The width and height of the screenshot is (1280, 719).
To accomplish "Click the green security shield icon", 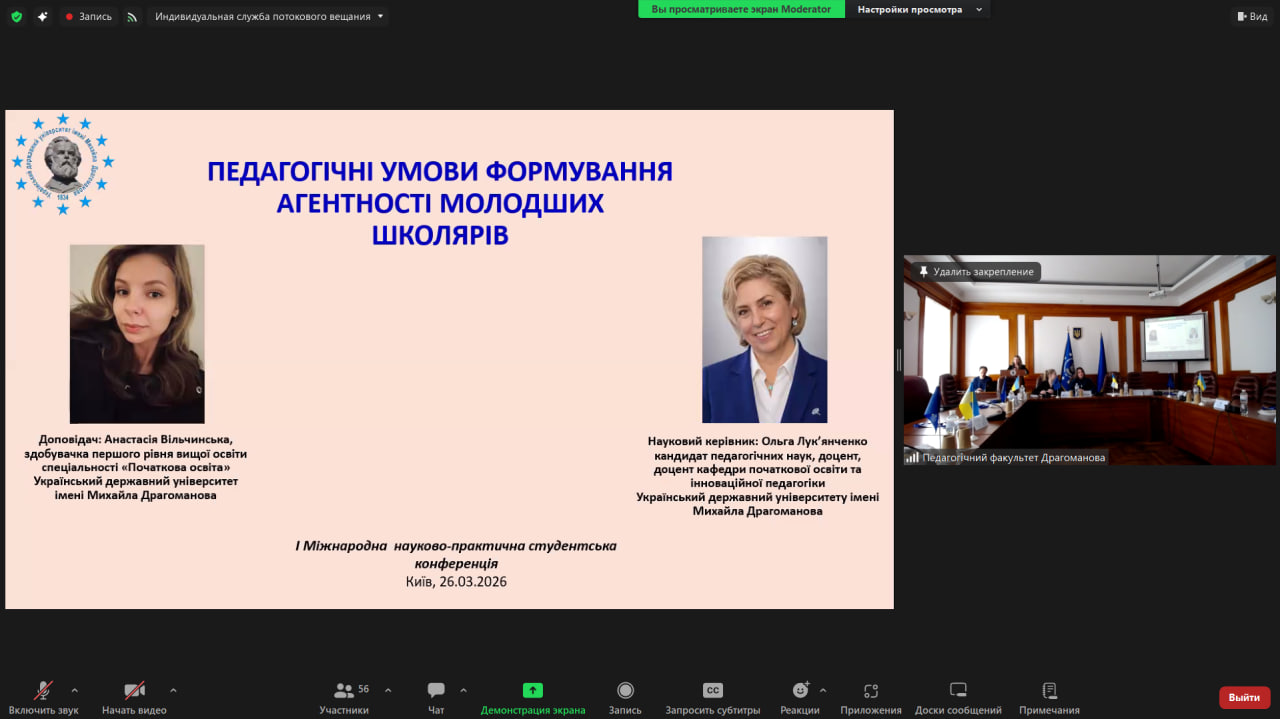I will (16, 16).
